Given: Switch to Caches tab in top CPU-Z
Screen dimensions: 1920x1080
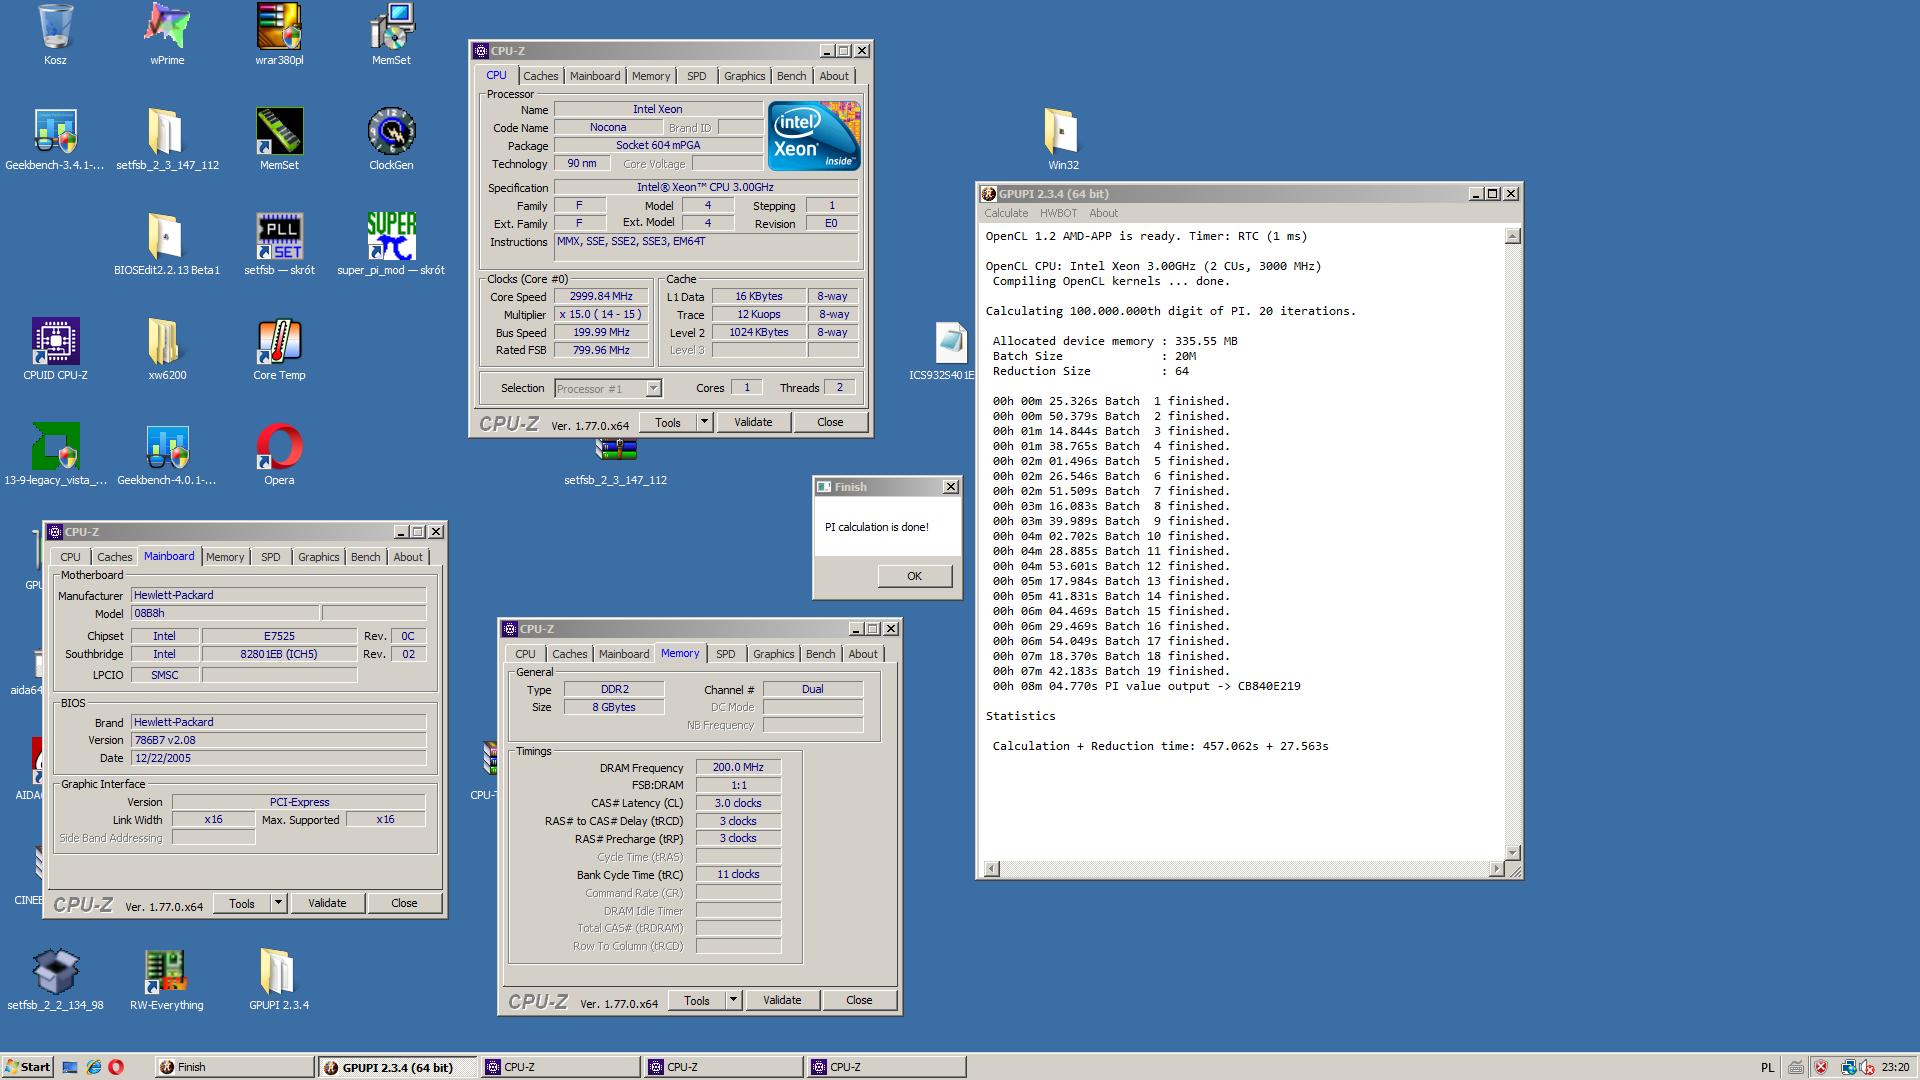Looking at the screenshot, I should pos(541,76).
